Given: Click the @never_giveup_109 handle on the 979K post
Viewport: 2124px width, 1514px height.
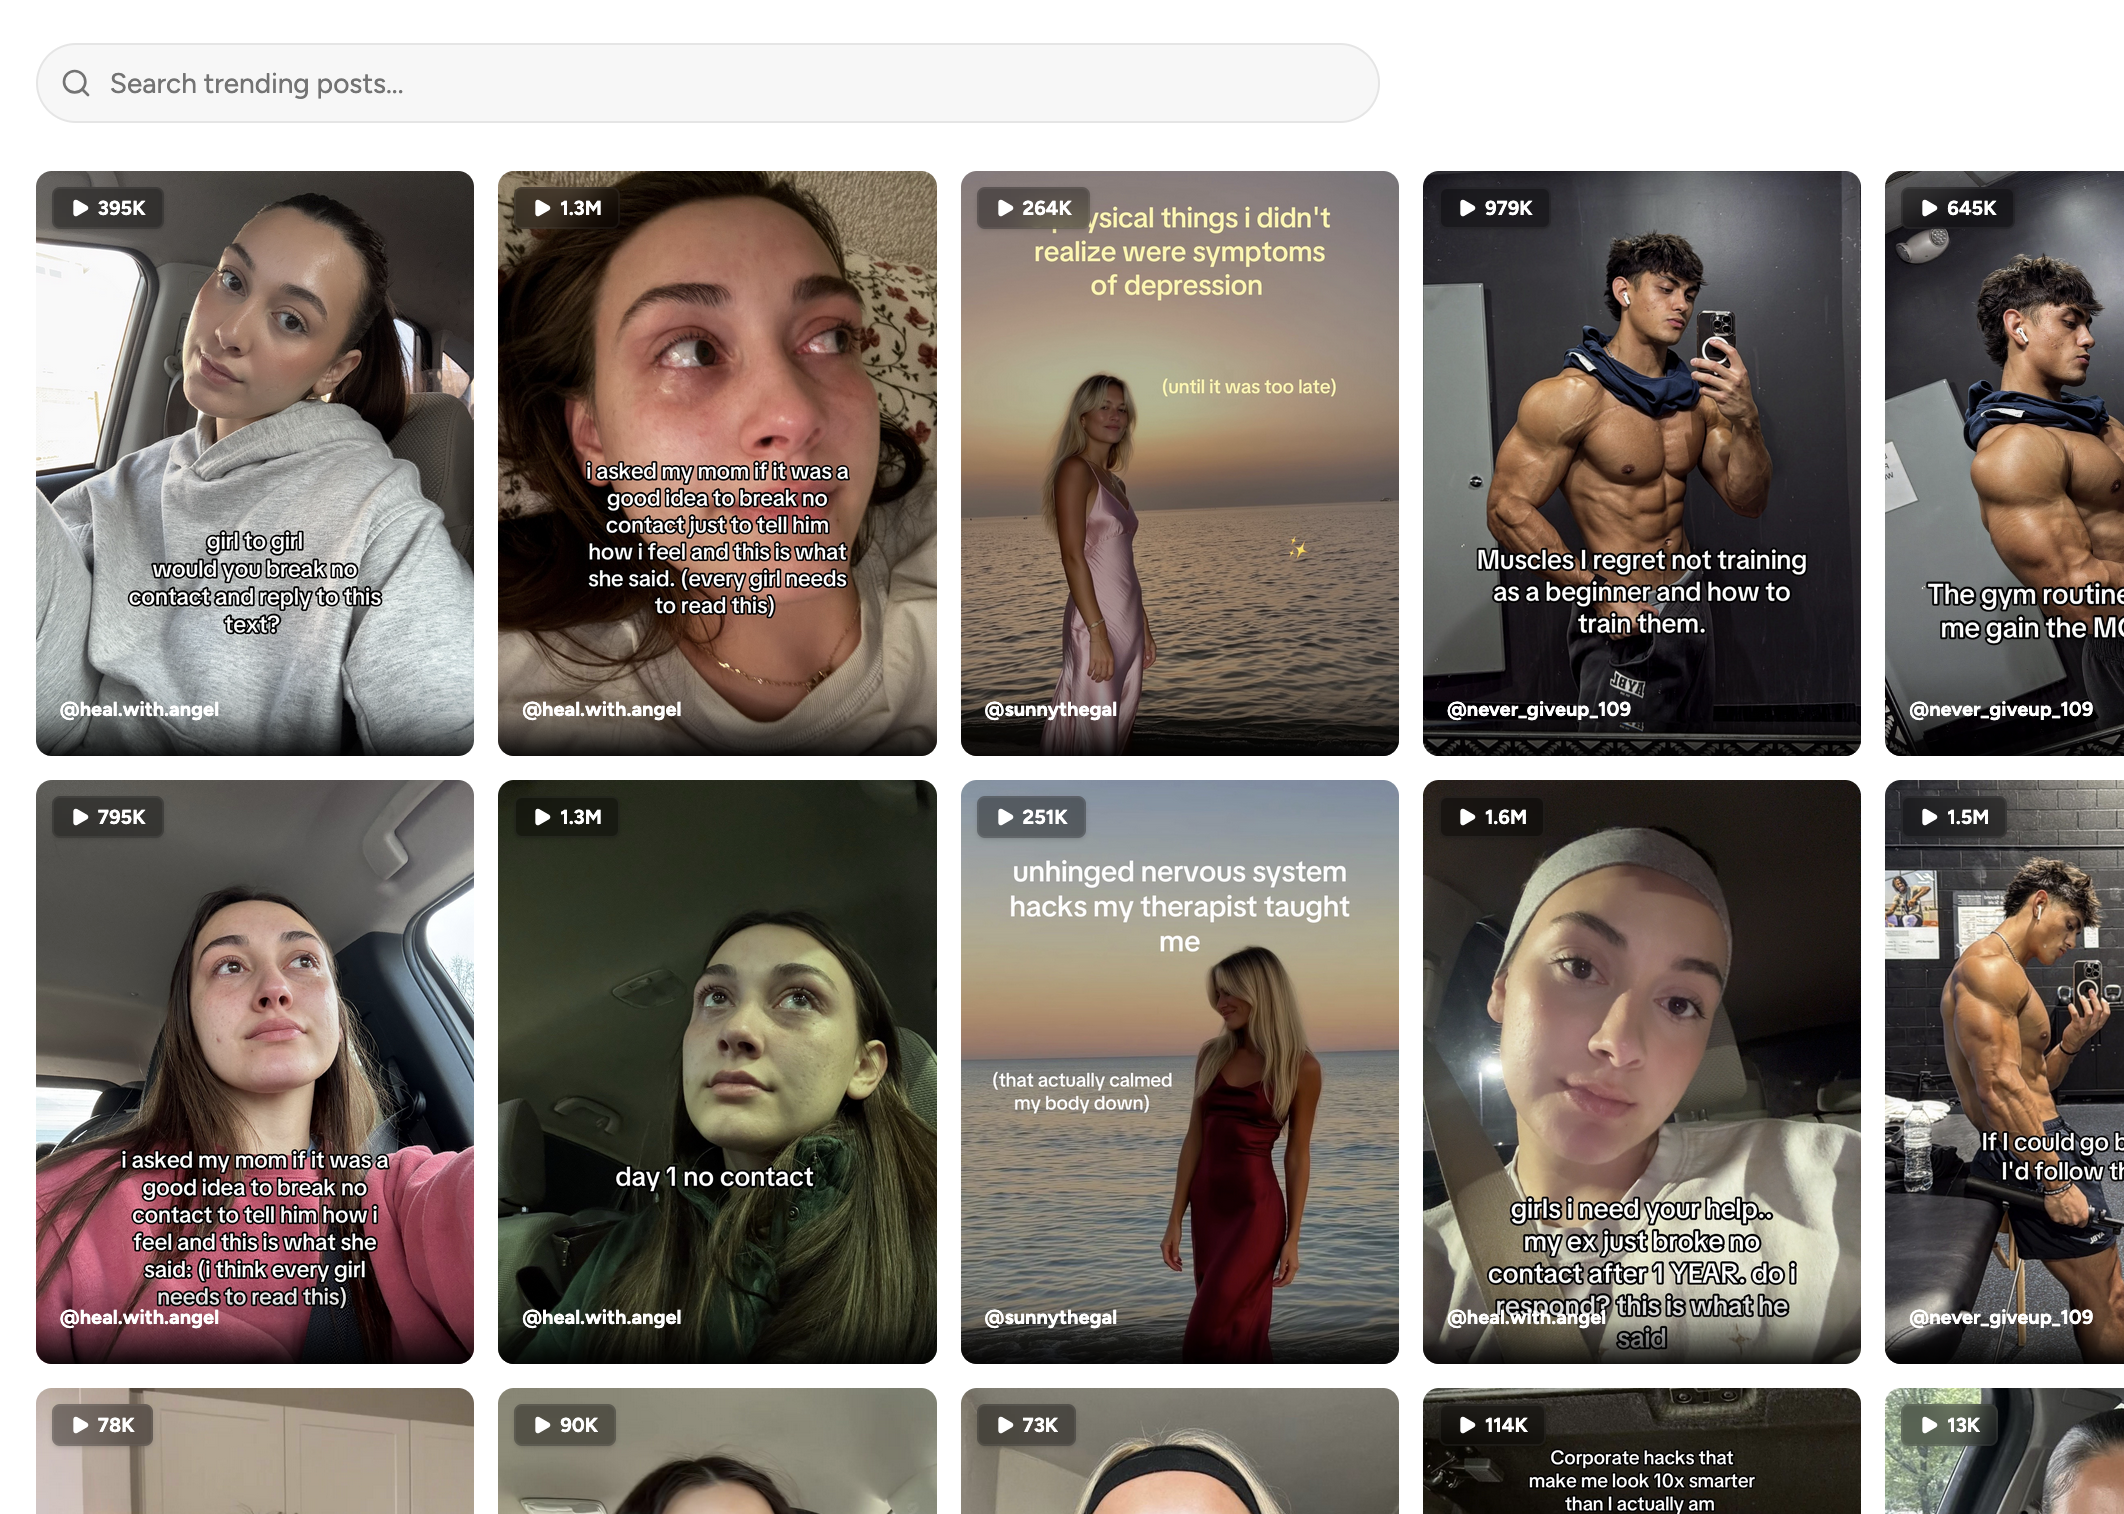Looking at the screenshot, I should [x=1538, y=709].
